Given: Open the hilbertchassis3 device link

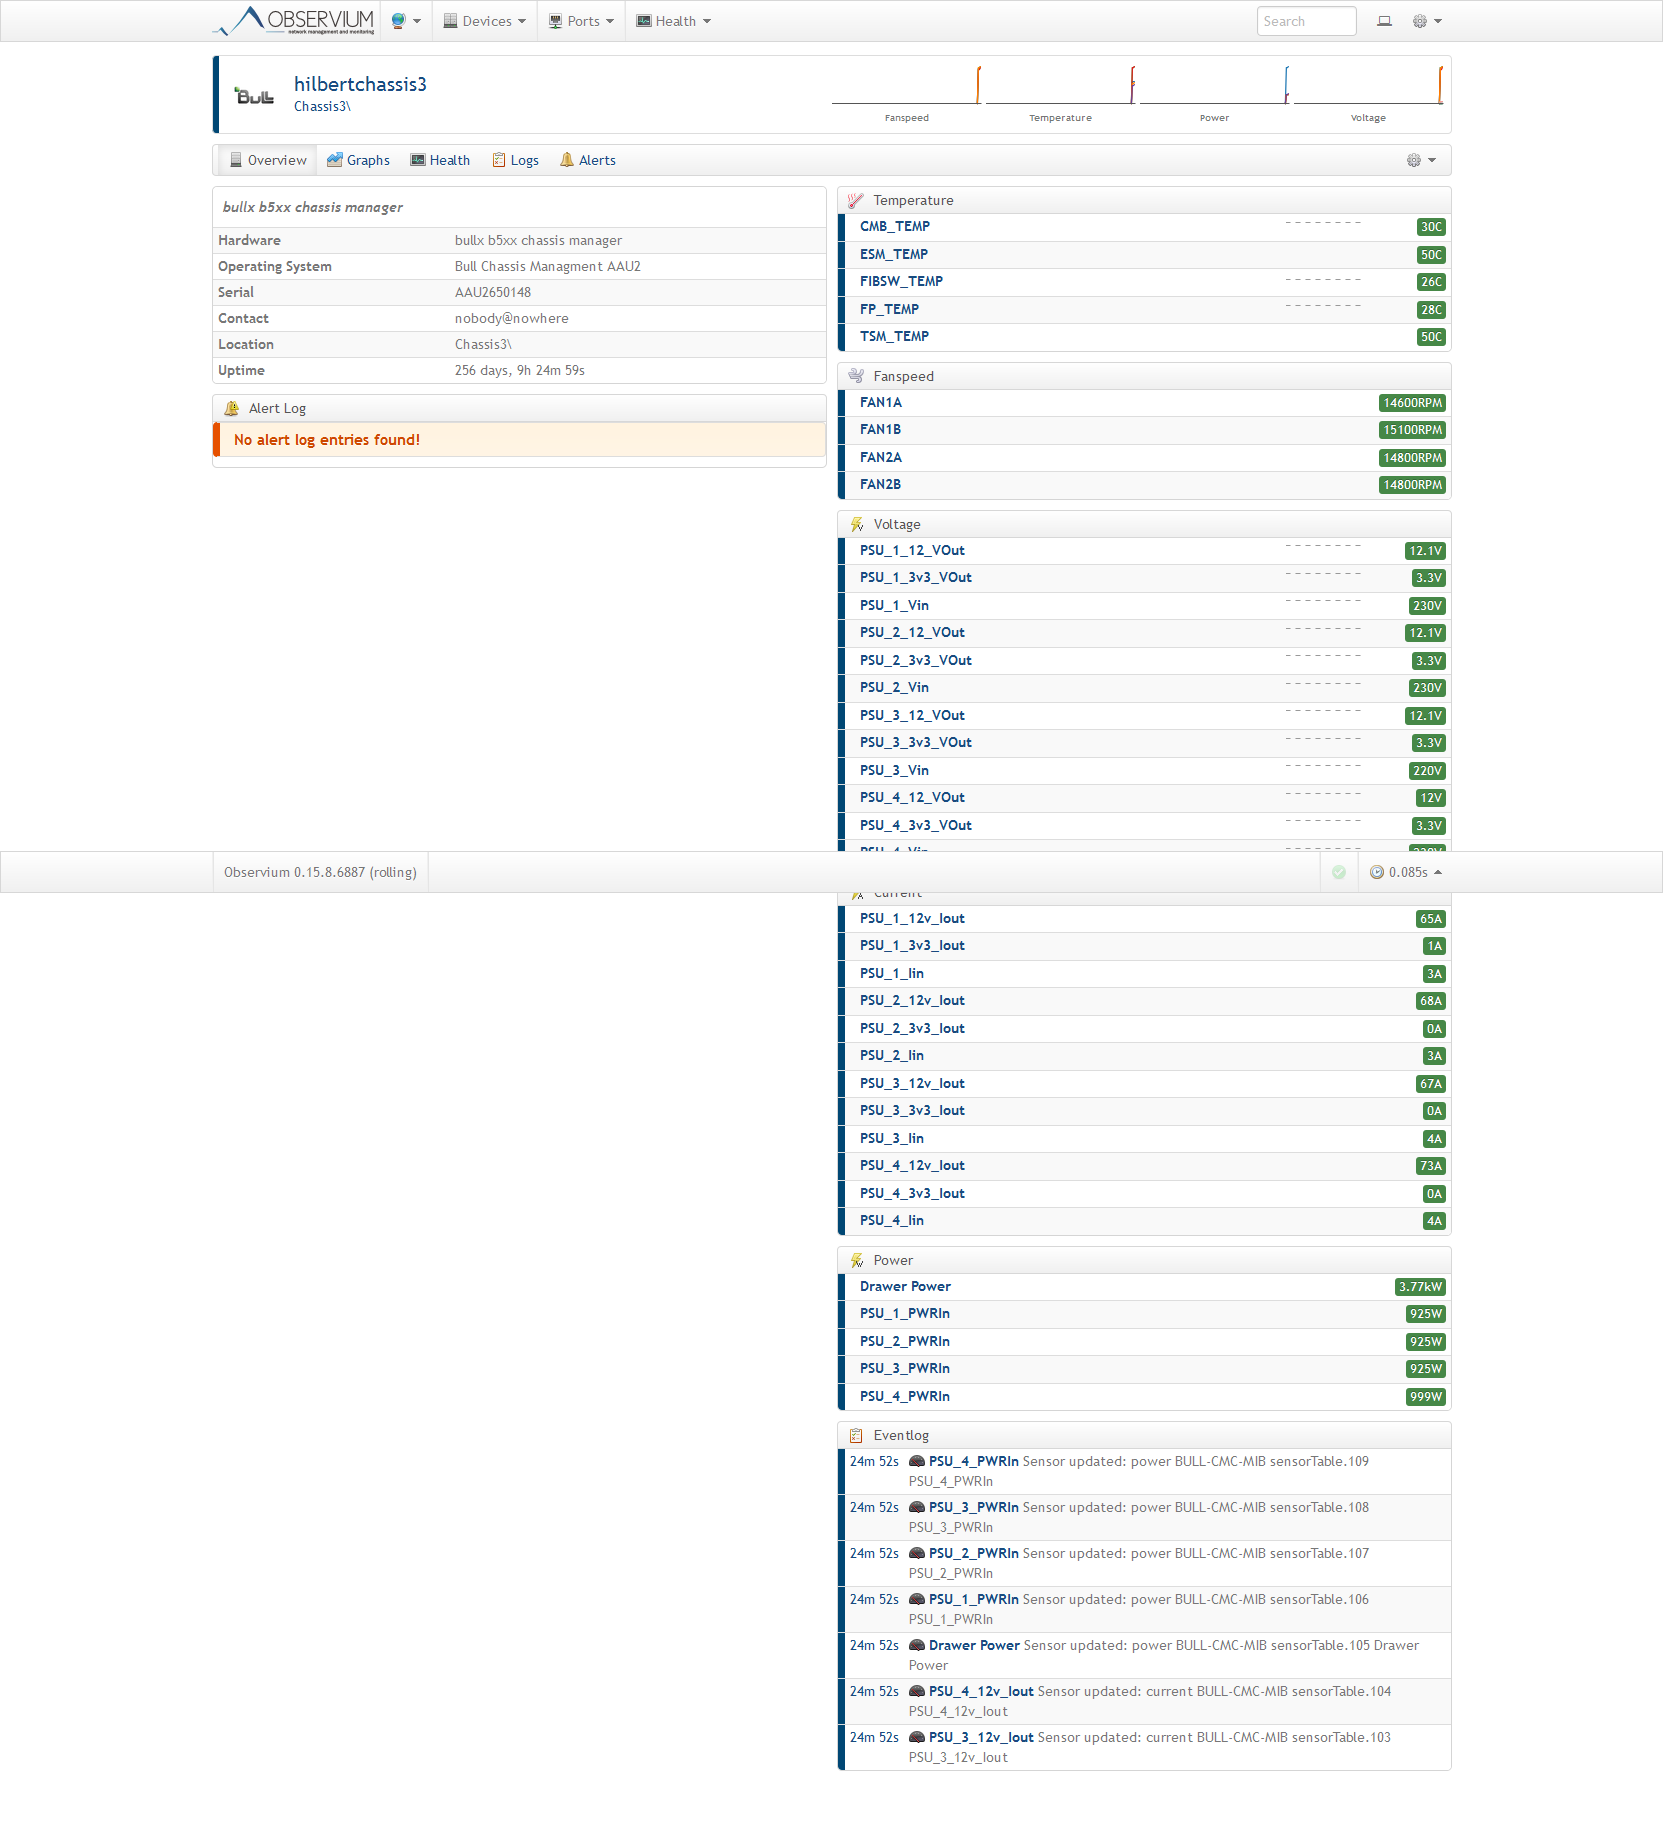Looking at the screenshot, I should point(360,84).
